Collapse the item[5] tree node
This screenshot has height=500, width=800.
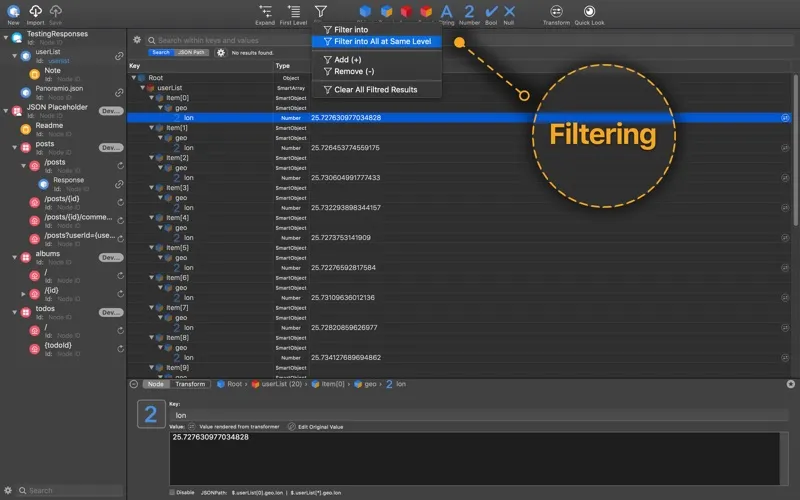point(152,247)
